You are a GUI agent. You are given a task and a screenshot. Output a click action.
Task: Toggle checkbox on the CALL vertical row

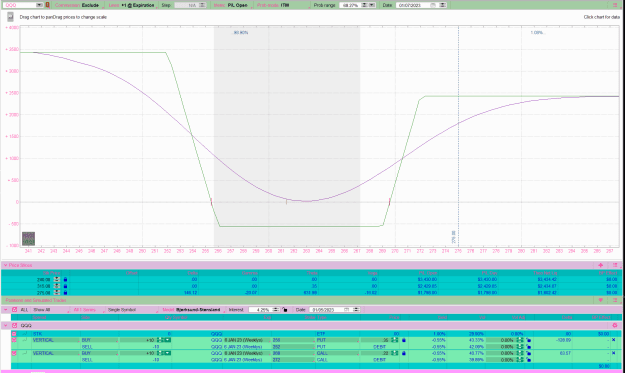click(x=14, y=353)
